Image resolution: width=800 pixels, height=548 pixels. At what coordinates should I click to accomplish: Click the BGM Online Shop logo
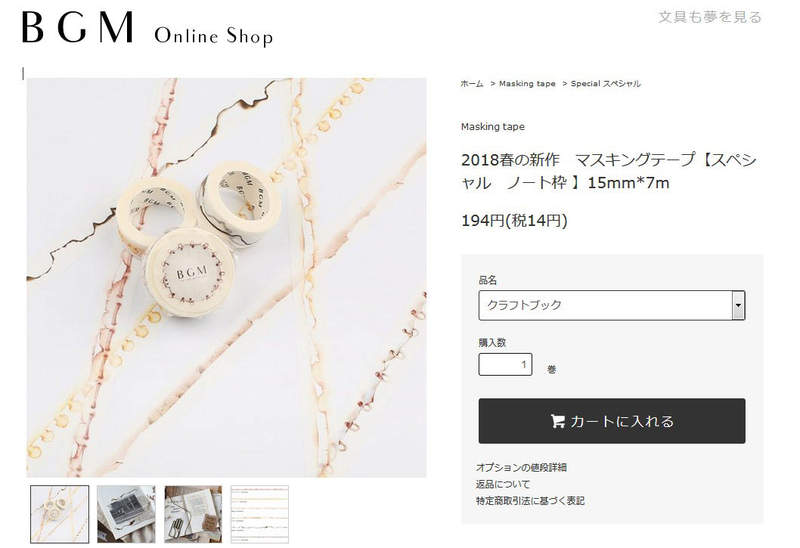[x=147, y=28]
